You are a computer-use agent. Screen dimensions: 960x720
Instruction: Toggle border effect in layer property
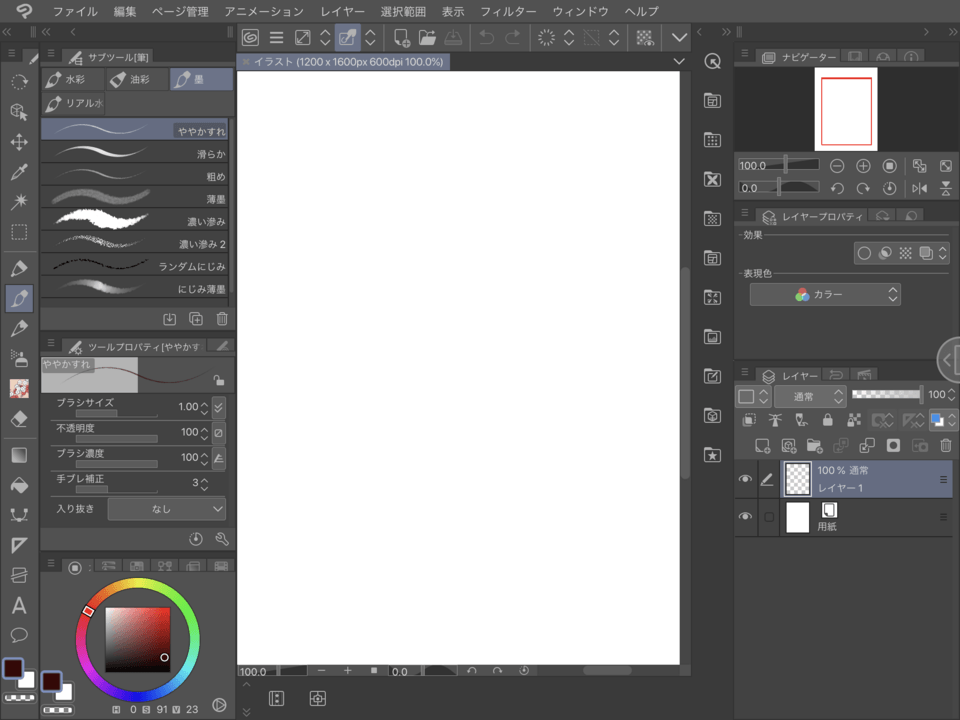(864, 253)
